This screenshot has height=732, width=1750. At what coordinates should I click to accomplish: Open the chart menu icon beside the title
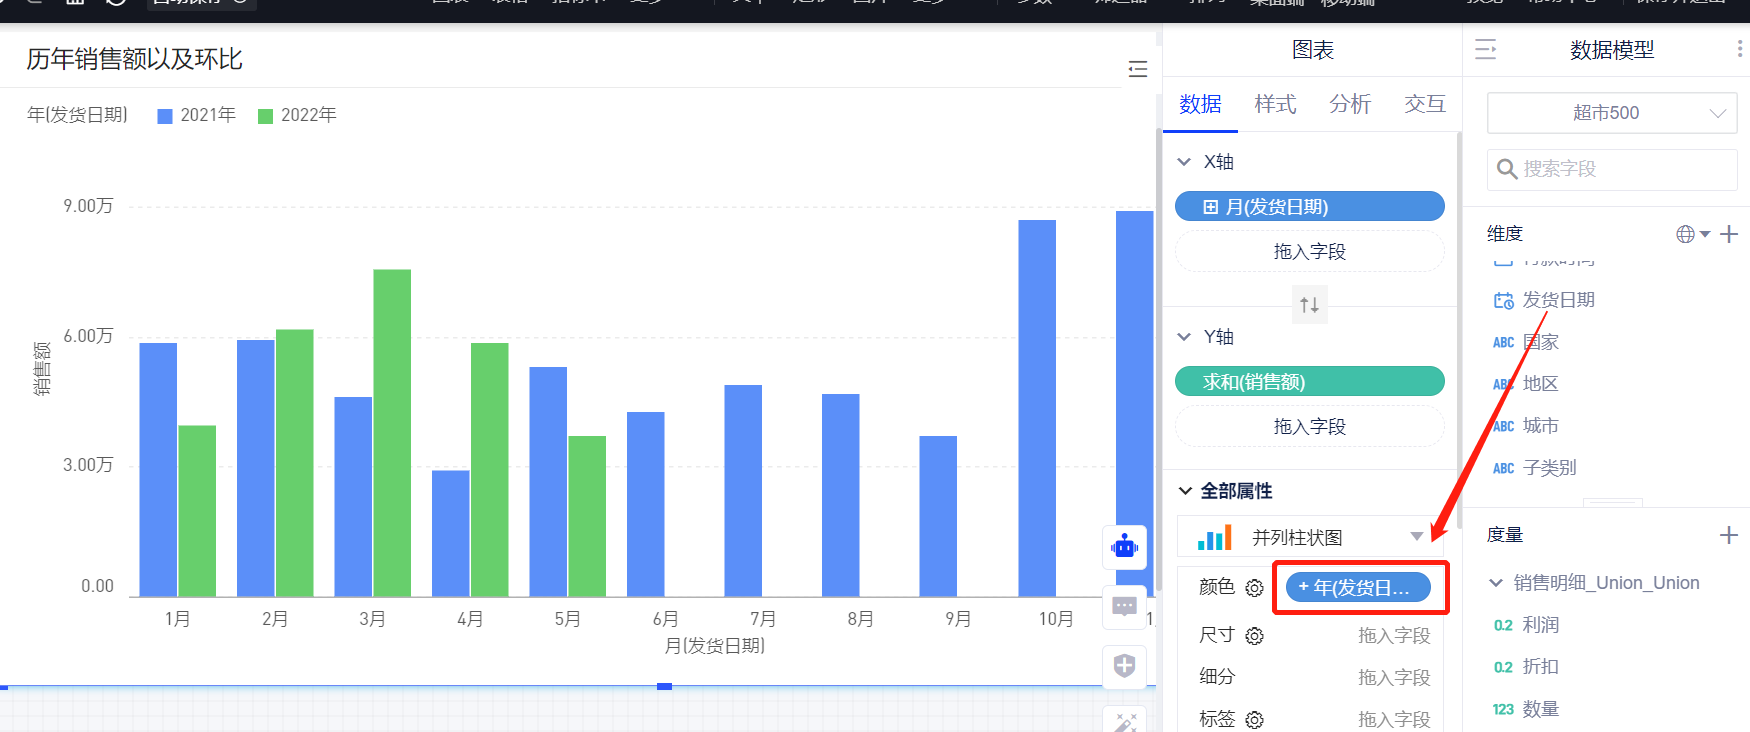[x=1137, y=69]
